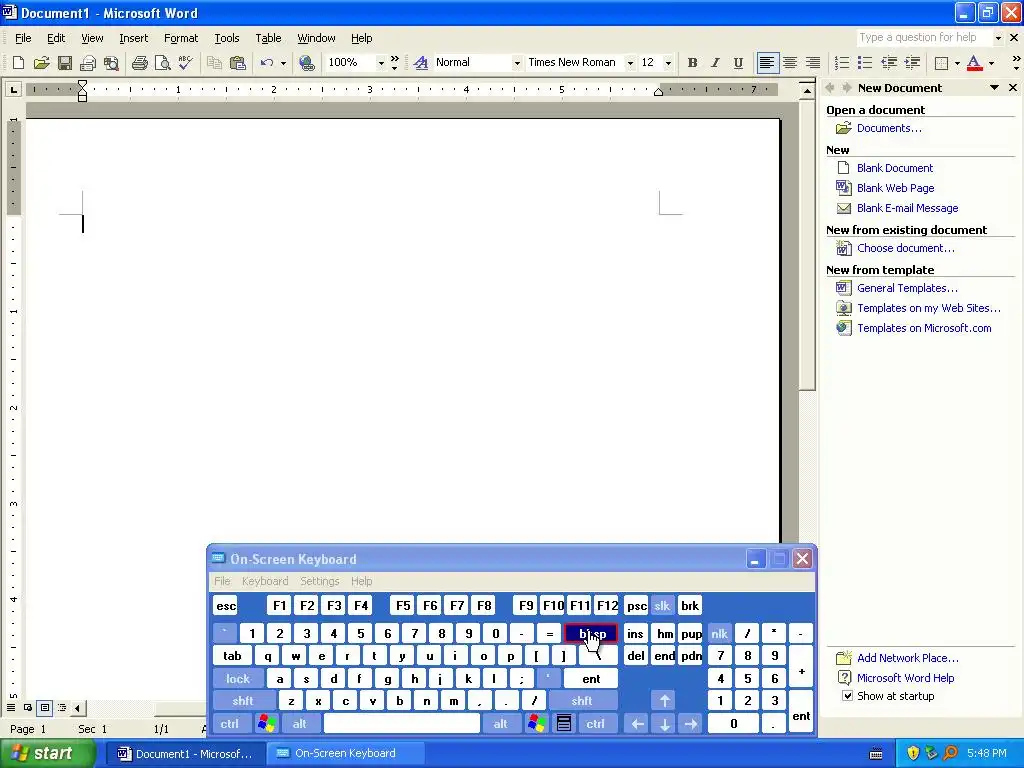
Task: Set Center paragraph alignment
Action: [x=790, y=63]
